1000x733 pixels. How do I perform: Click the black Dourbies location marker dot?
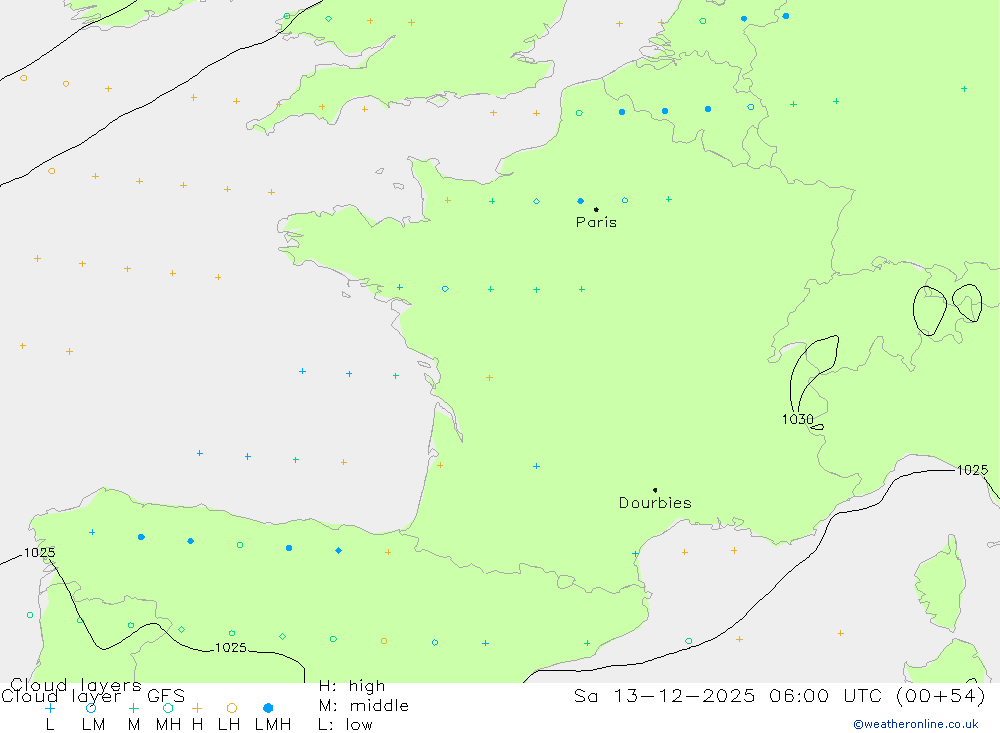click(655, 490)
